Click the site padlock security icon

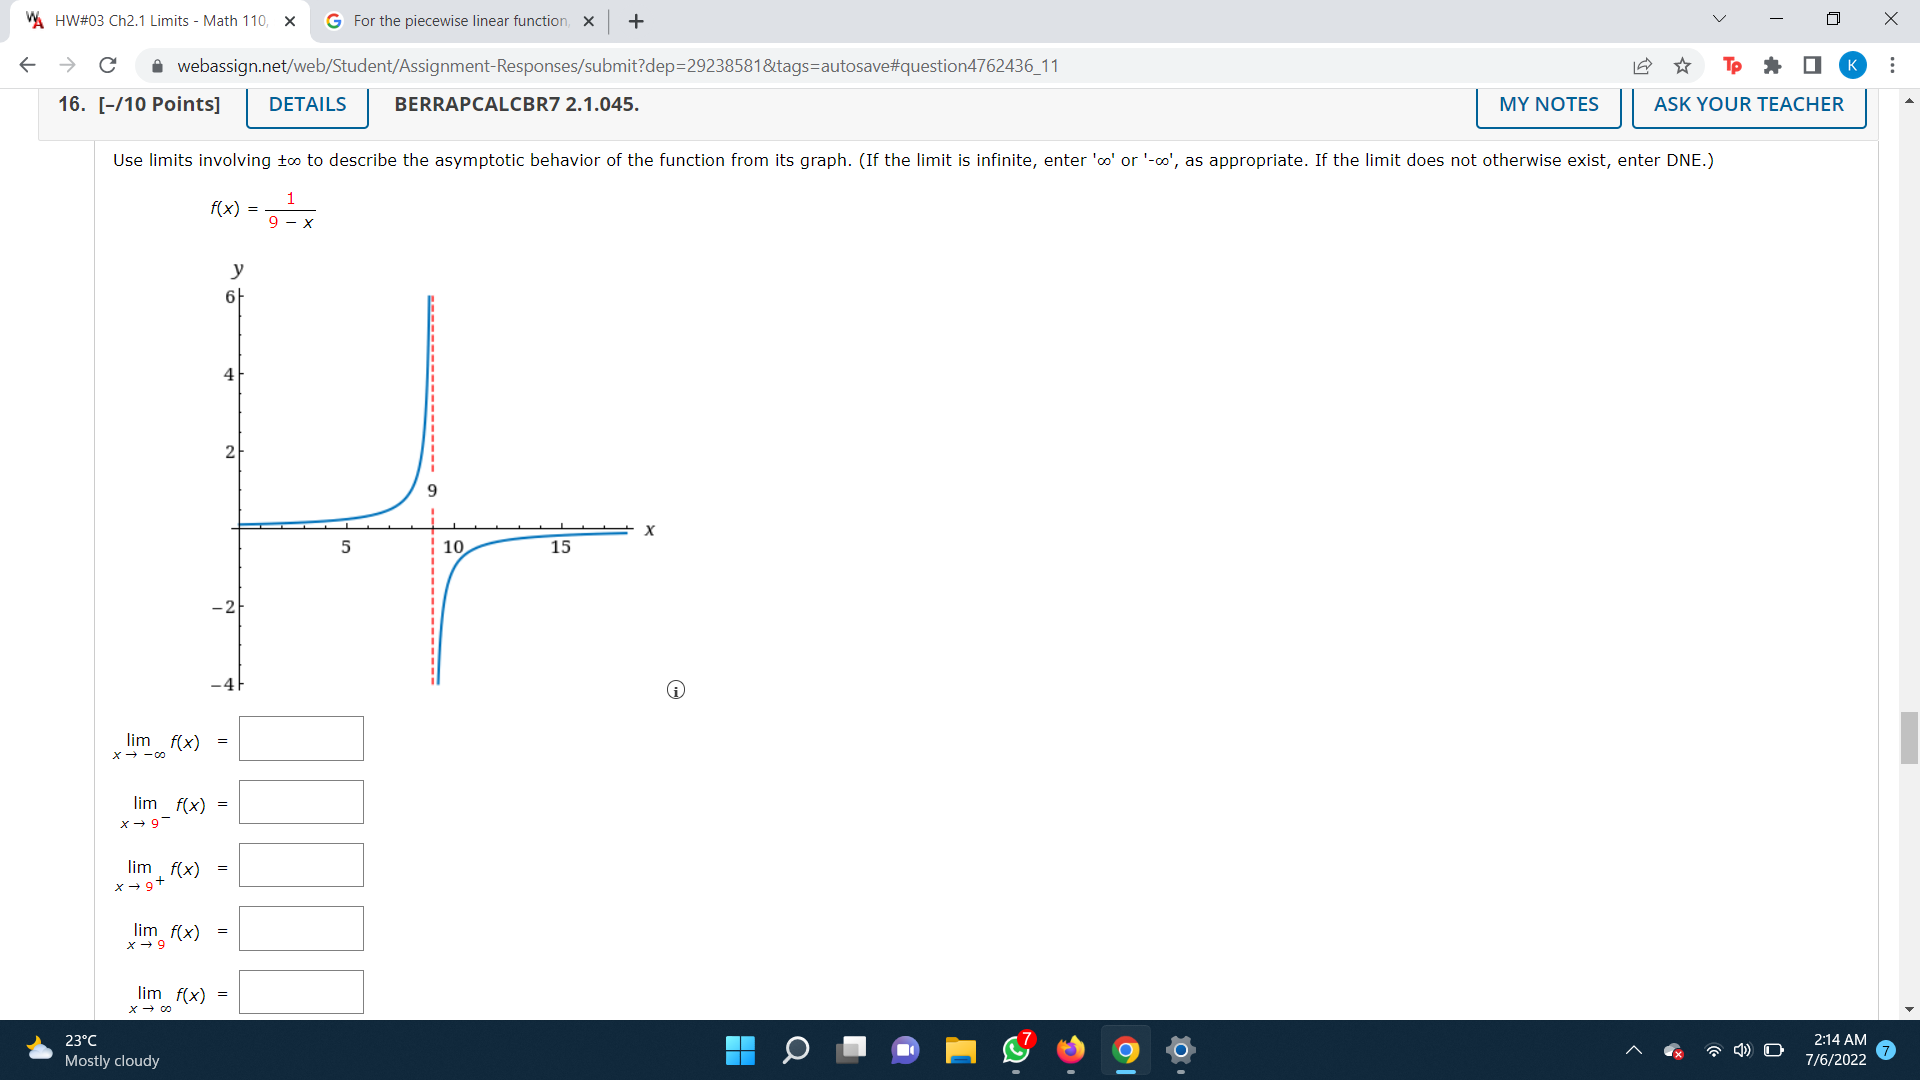pyautogui.click(x=157, y=65)
